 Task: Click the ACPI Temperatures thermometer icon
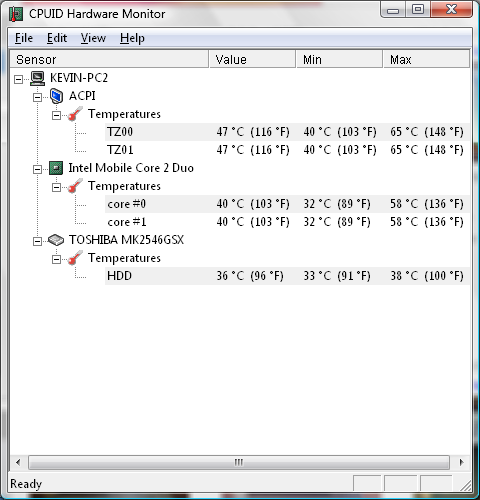click(x=75, y=114)
